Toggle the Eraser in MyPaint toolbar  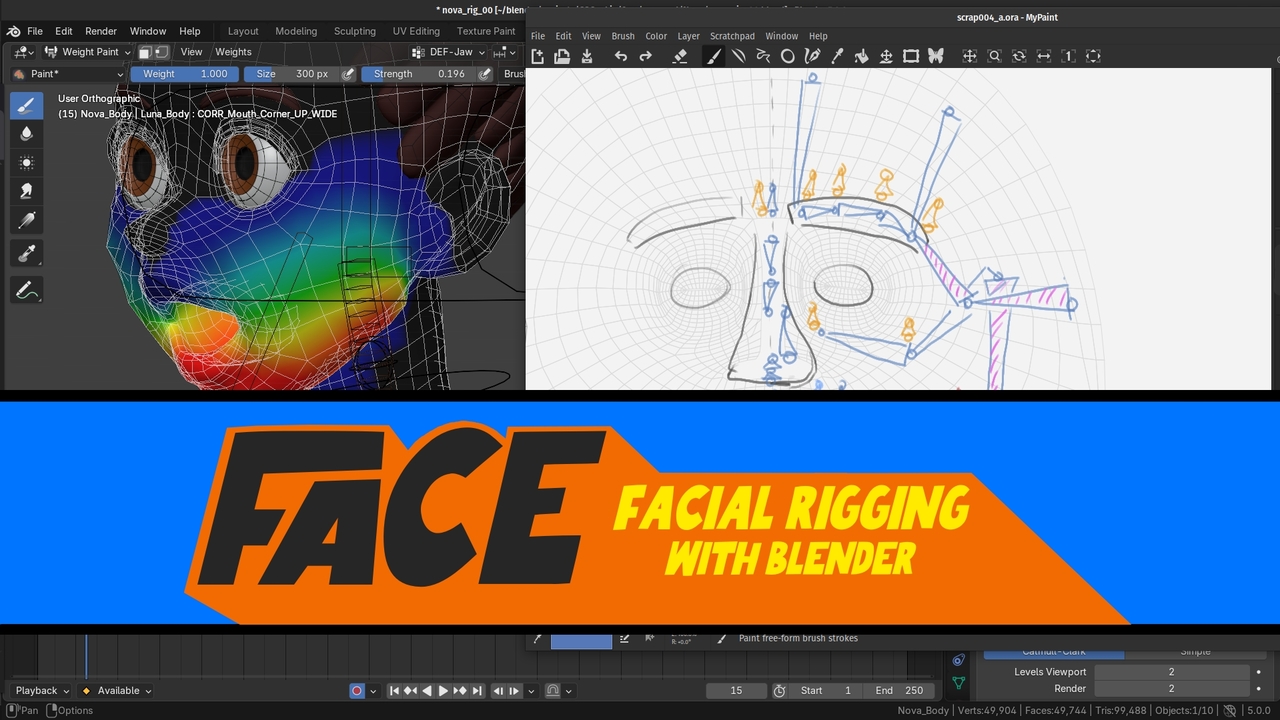(681, 56)
